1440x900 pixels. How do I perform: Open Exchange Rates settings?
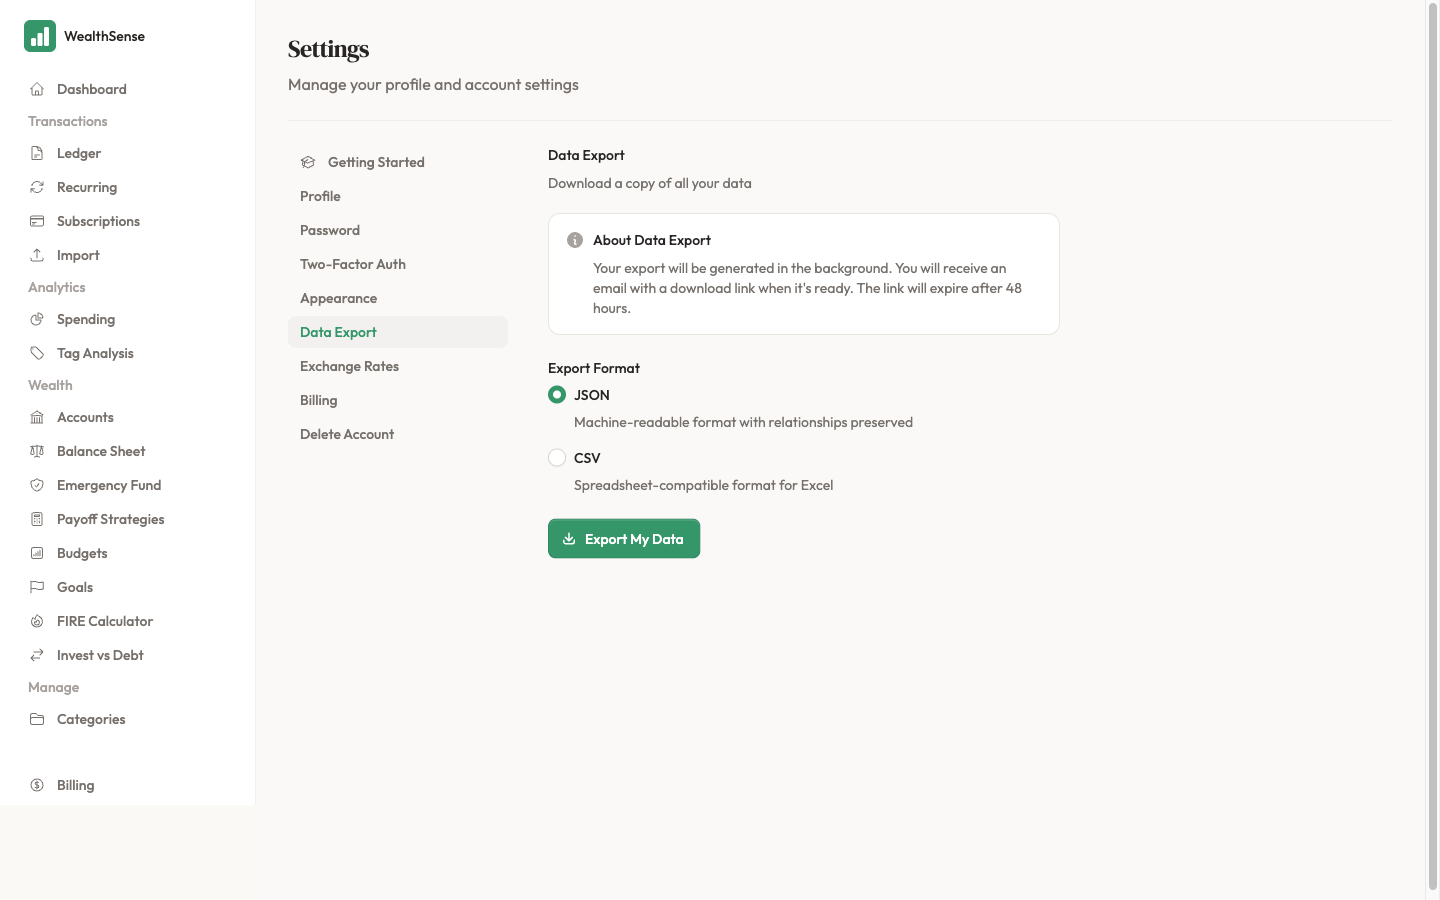point(398,366)
